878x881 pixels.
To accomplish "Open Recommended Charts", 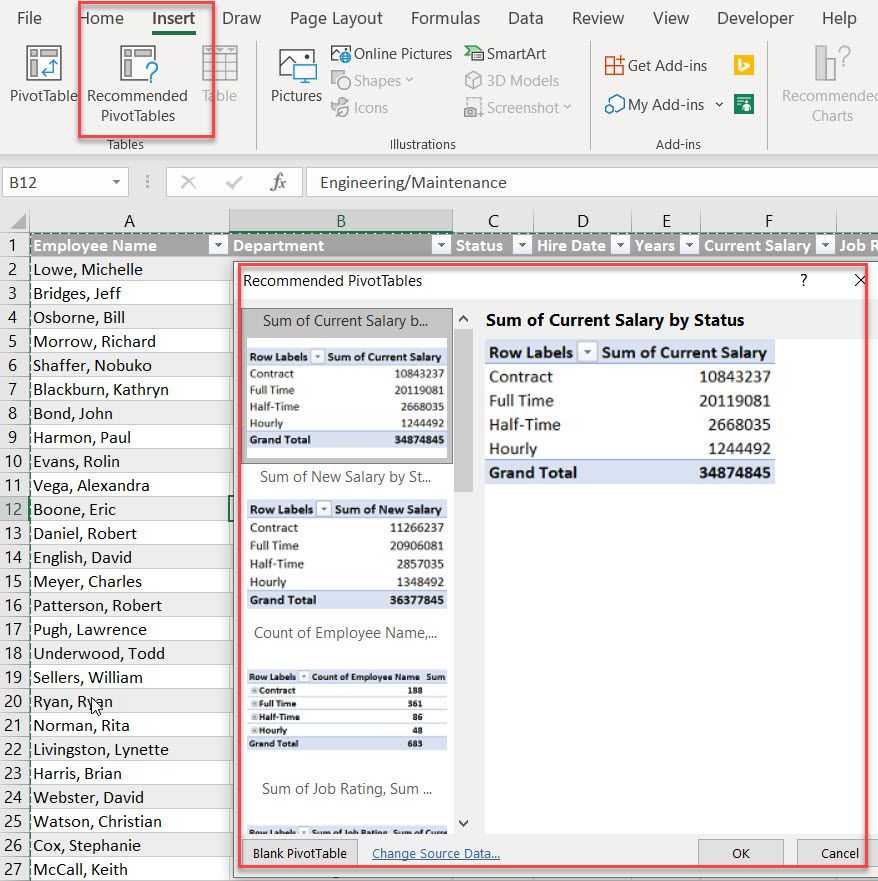I will coord(830,84).
